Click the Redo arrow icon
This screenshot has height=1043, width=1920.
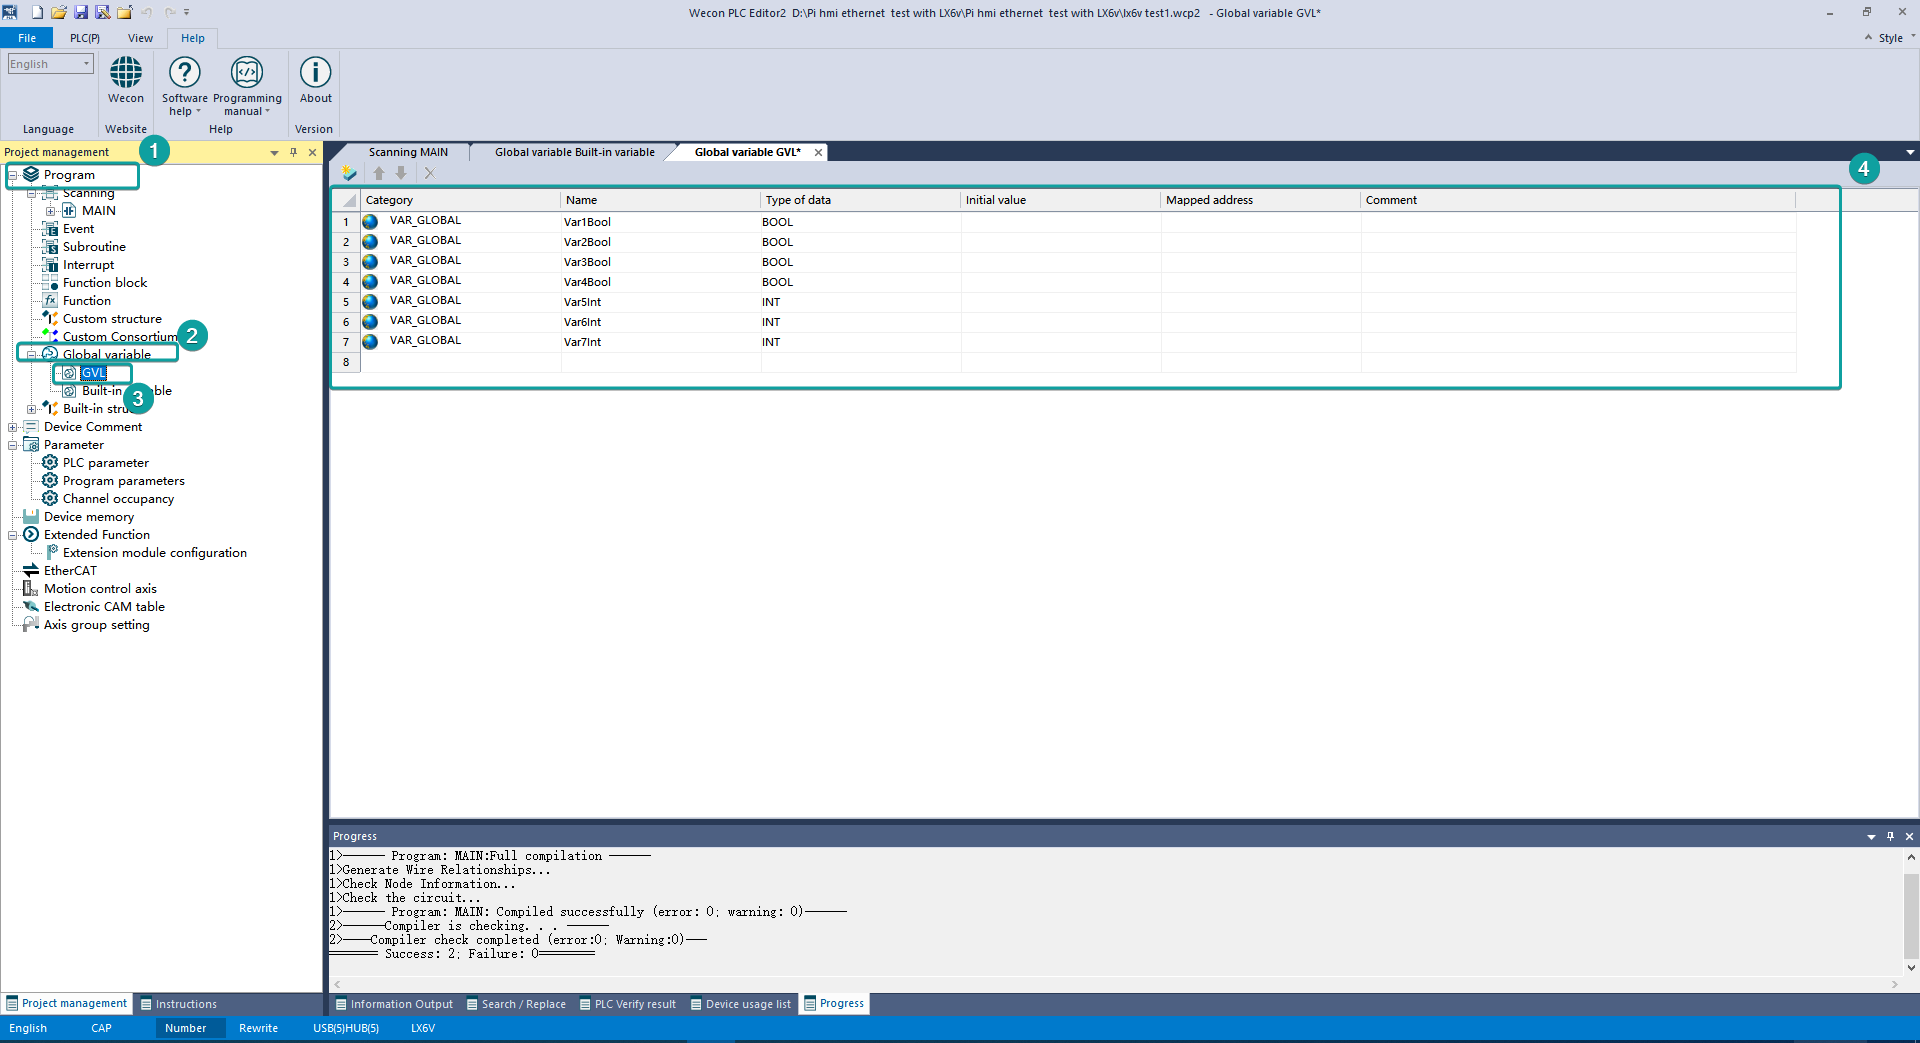pos(170,12)
